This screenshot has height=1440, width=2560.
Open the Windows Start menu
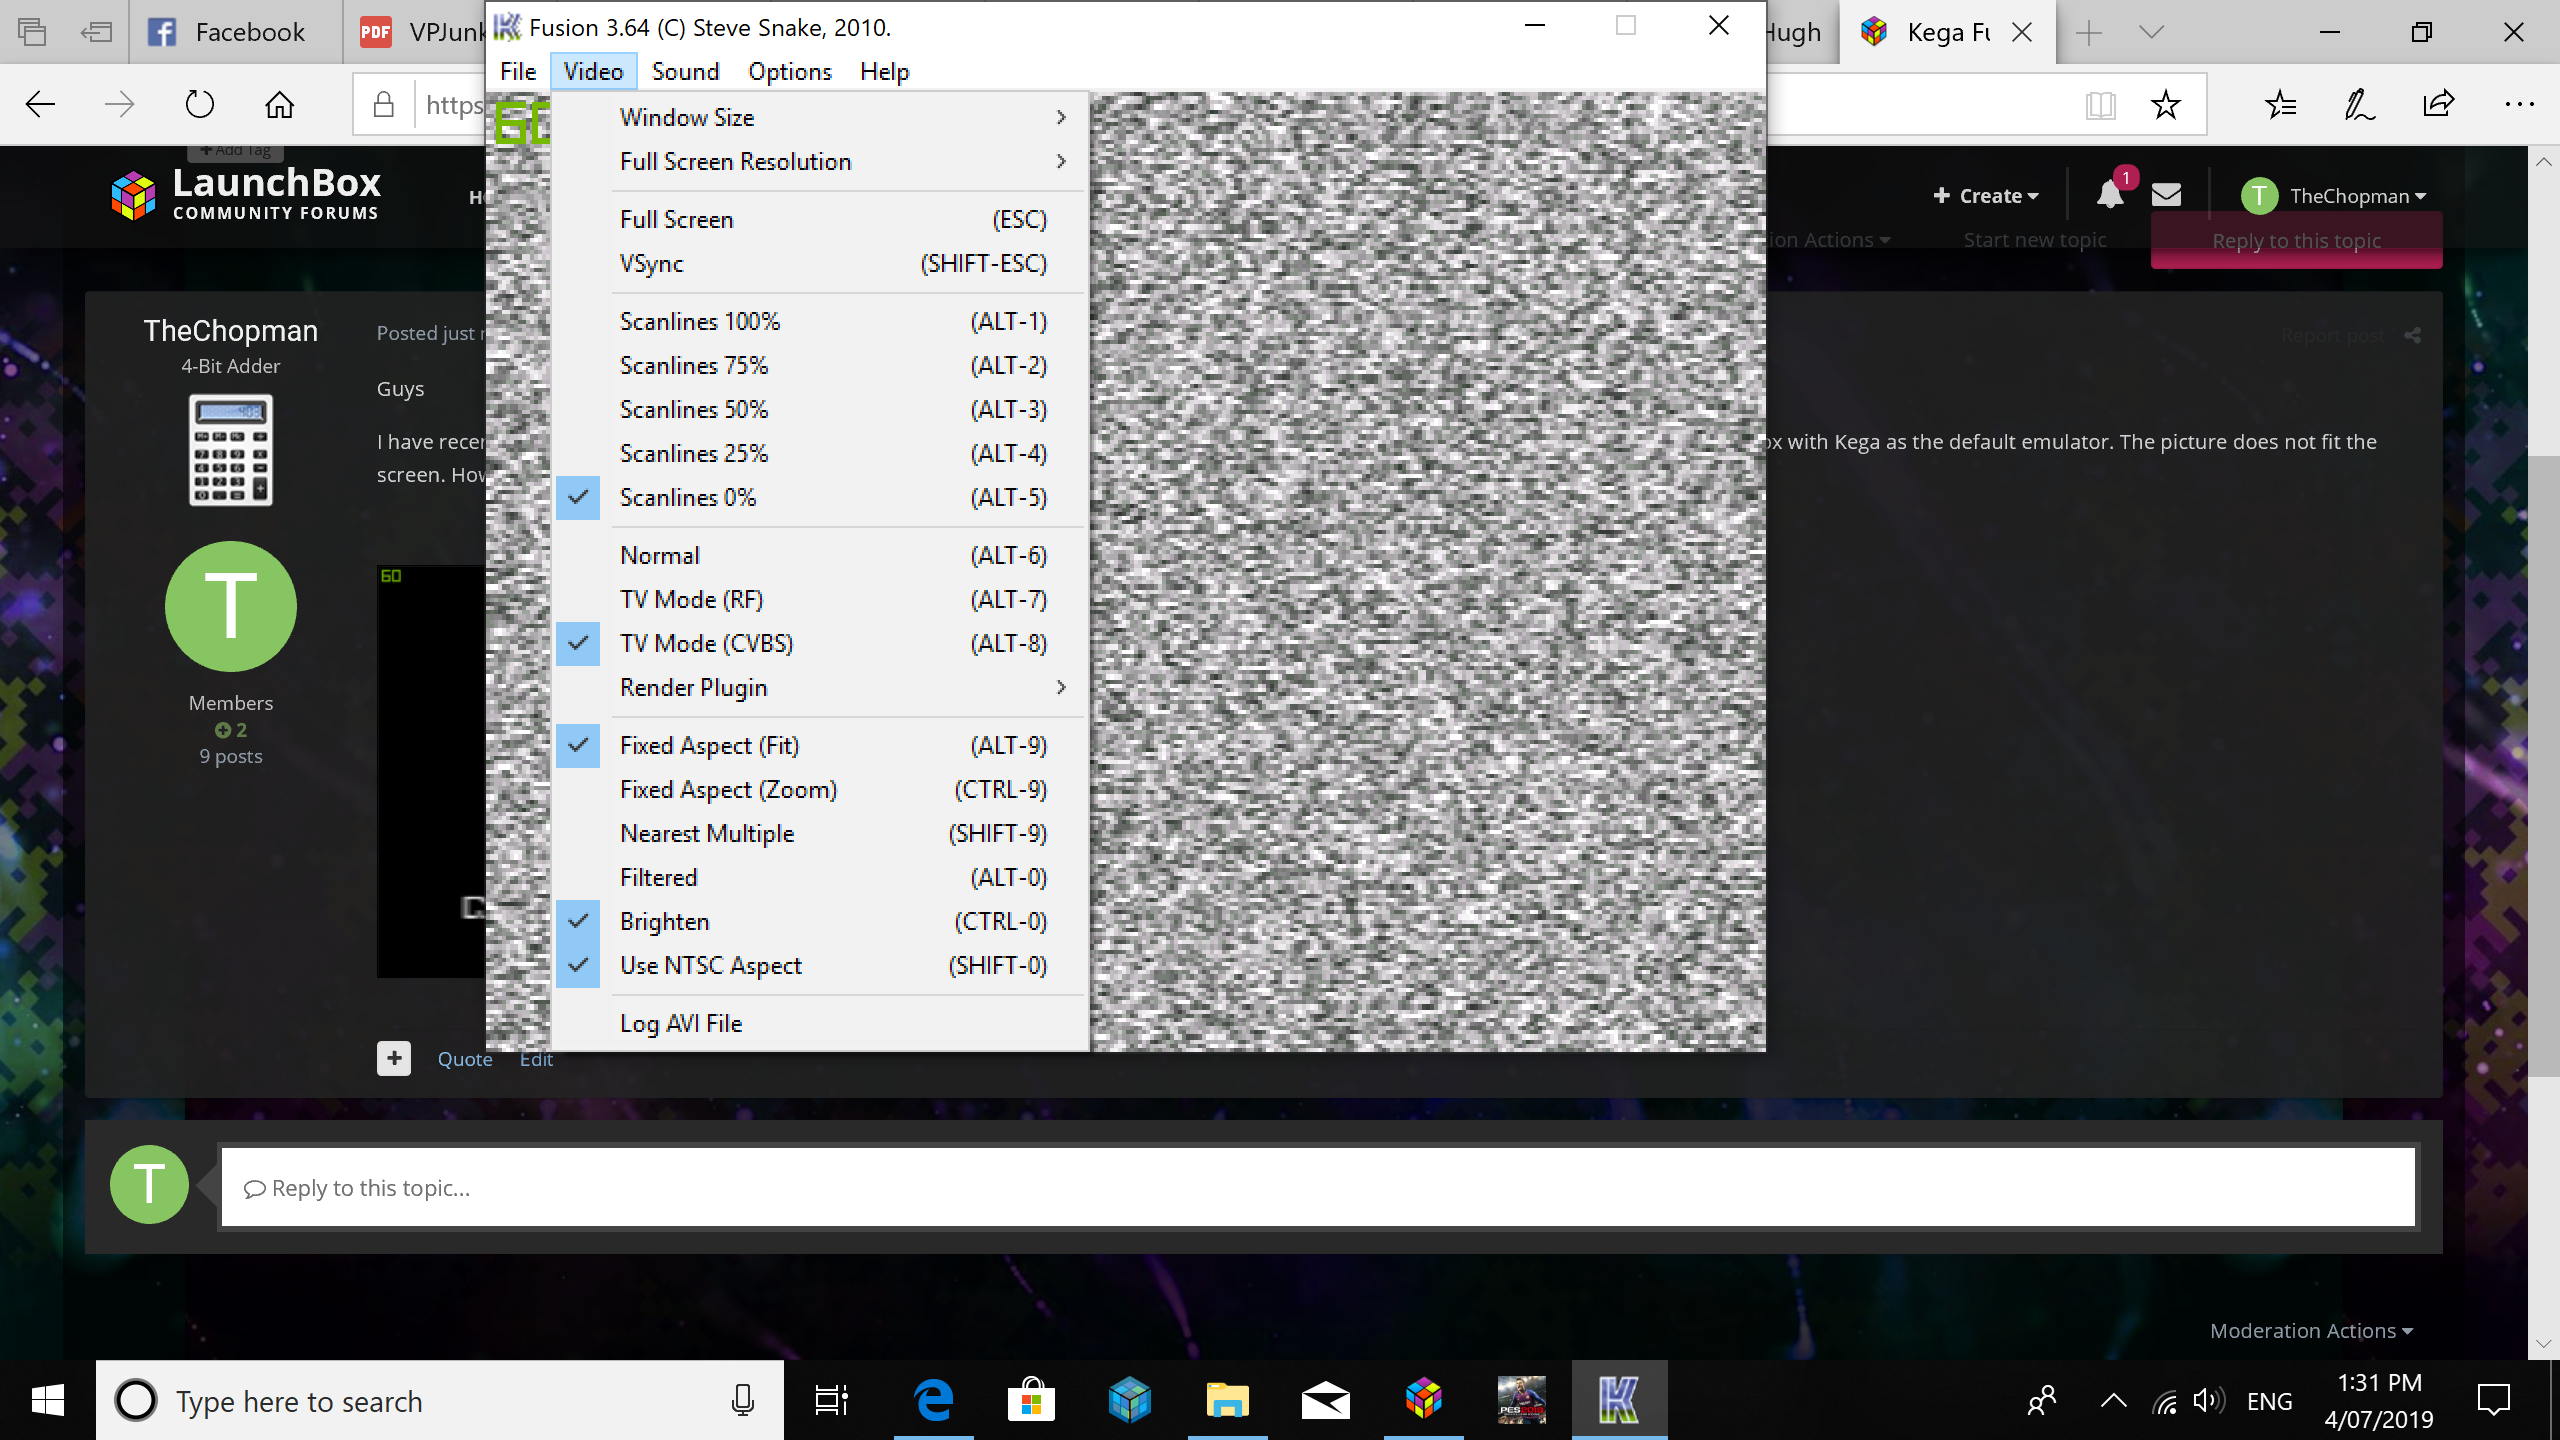click(48, 1400)
